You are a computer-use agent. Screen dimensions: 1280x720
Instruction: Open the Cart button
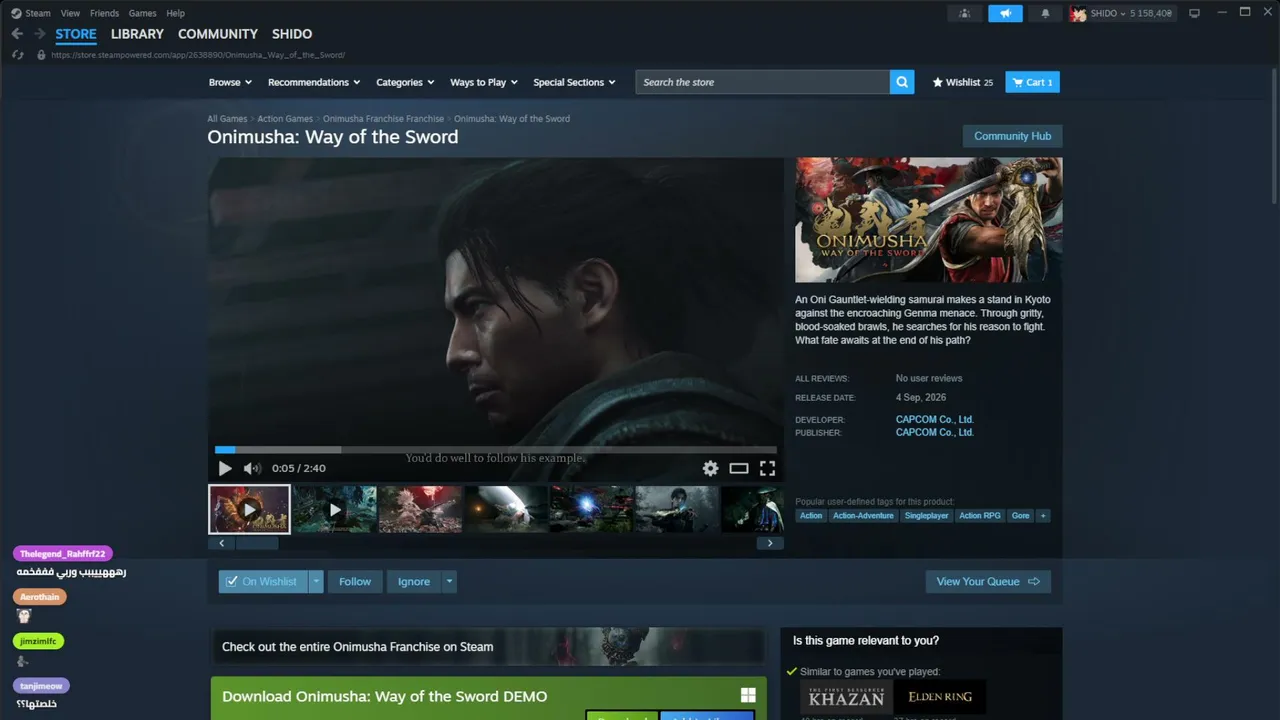[x=1033, y=82]
